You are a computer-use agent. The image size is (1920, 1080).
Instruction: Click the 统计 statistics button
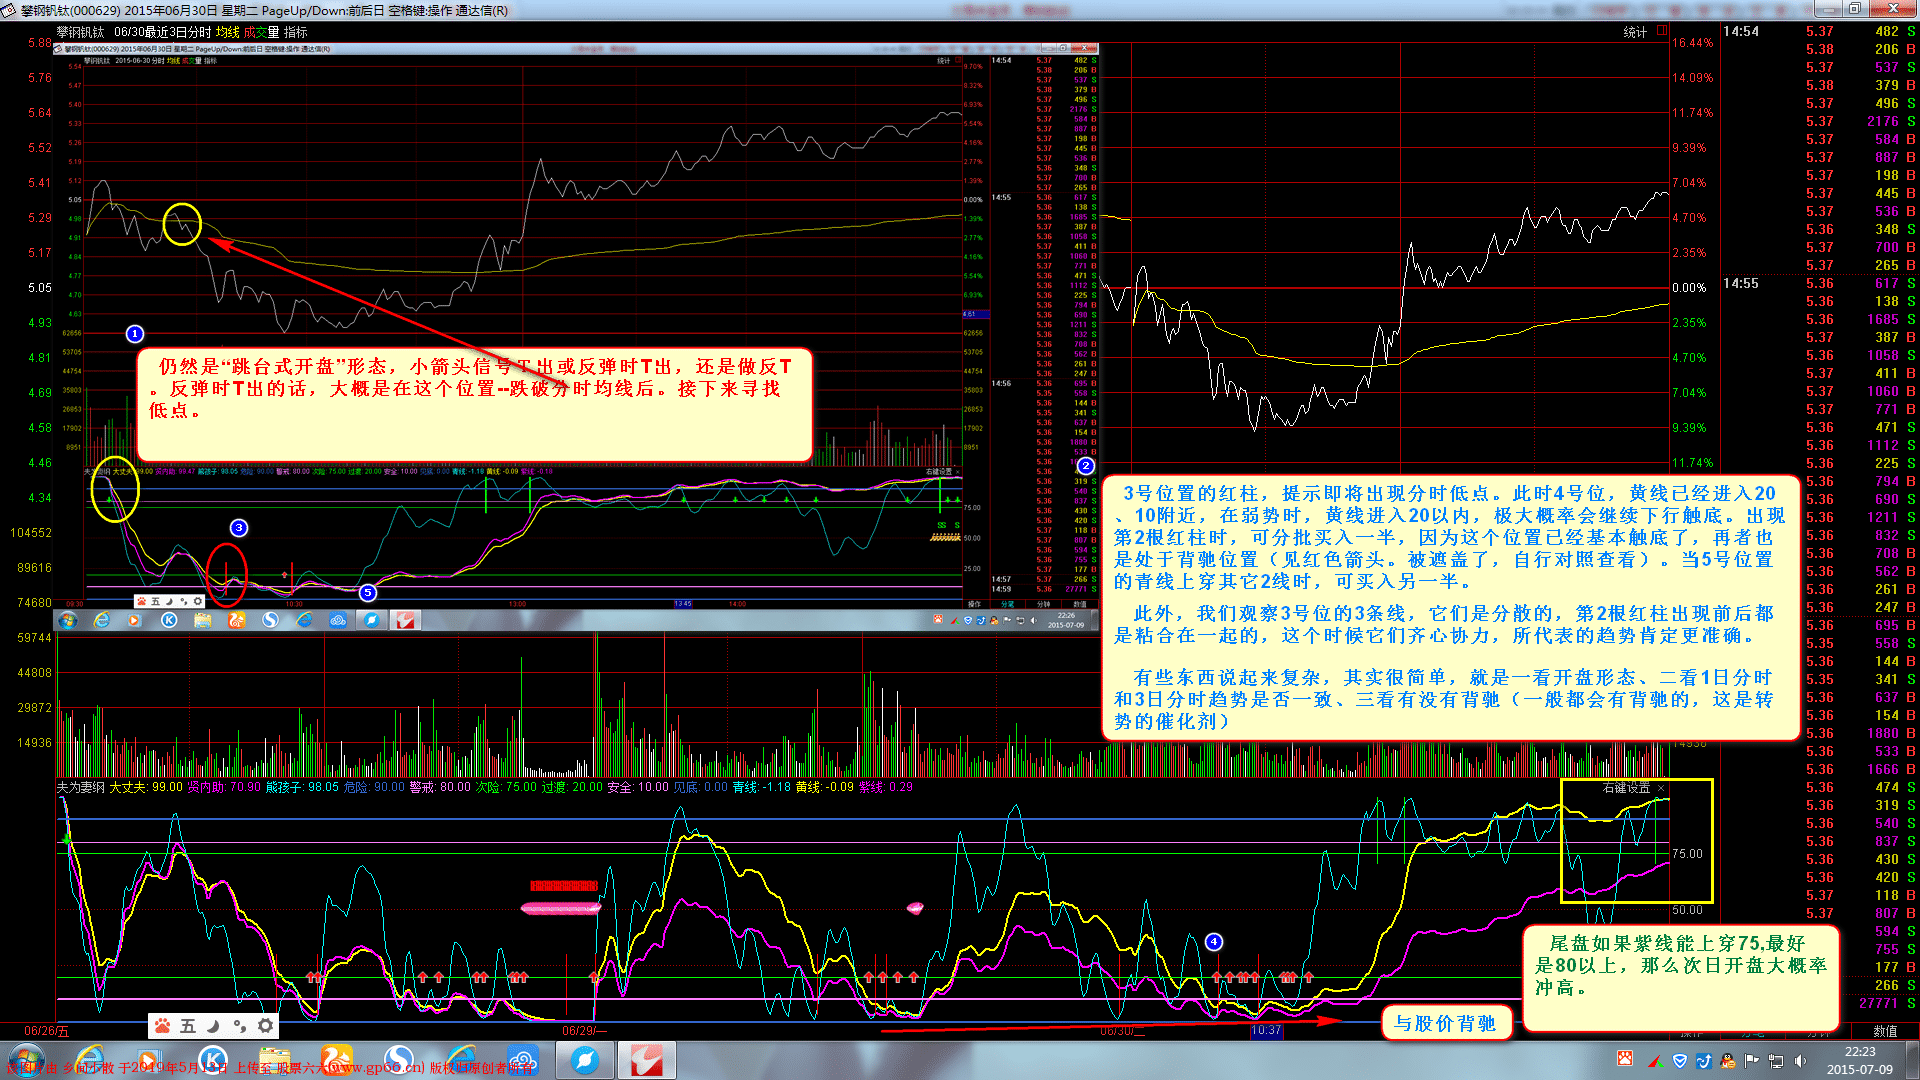pos(1635,32)
